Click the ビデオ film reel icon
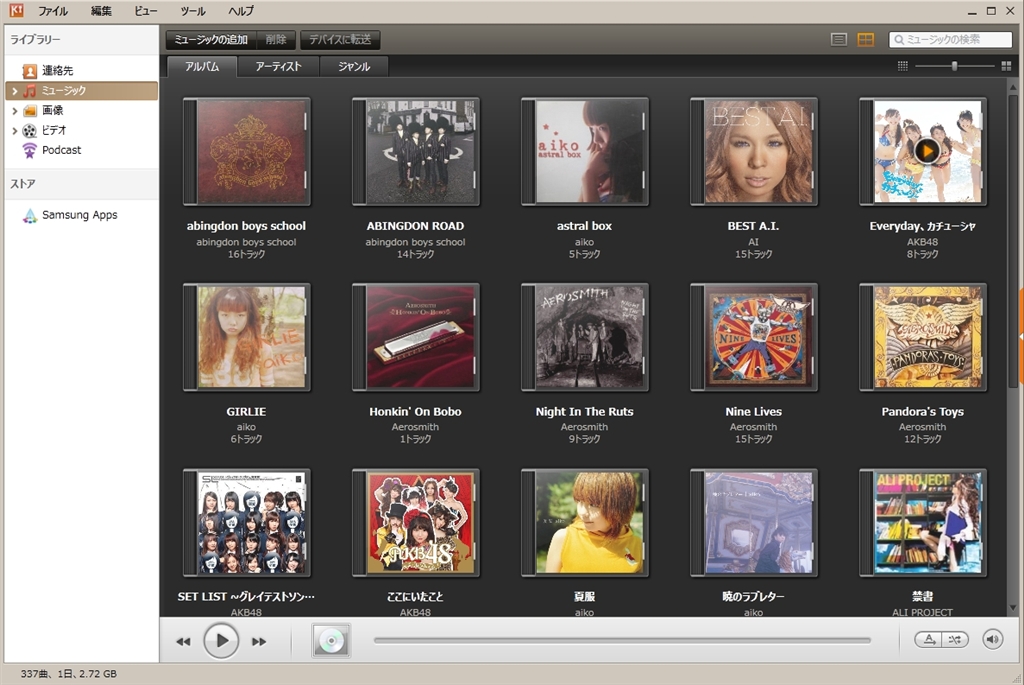The width and height of the screenshot is (1024, 685). [x=29, y=131]
